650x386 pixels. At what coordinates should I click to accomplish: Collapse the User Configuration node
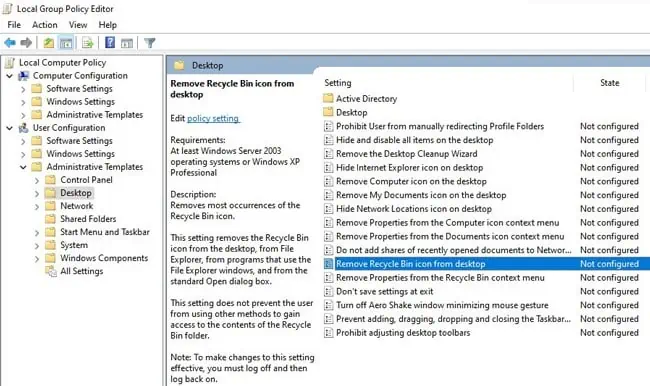[x=10, y=129]
